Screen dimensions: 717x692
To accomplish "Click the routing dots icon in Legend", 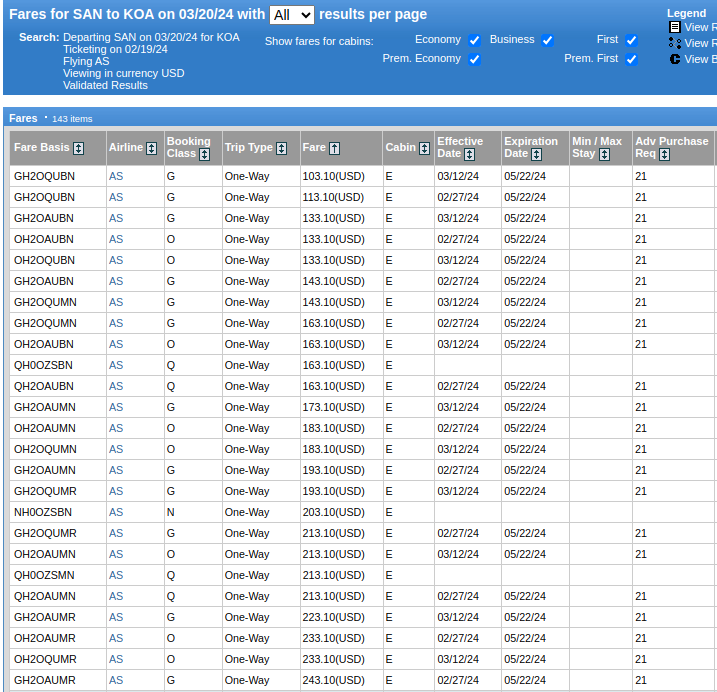I will coord(675,43).
